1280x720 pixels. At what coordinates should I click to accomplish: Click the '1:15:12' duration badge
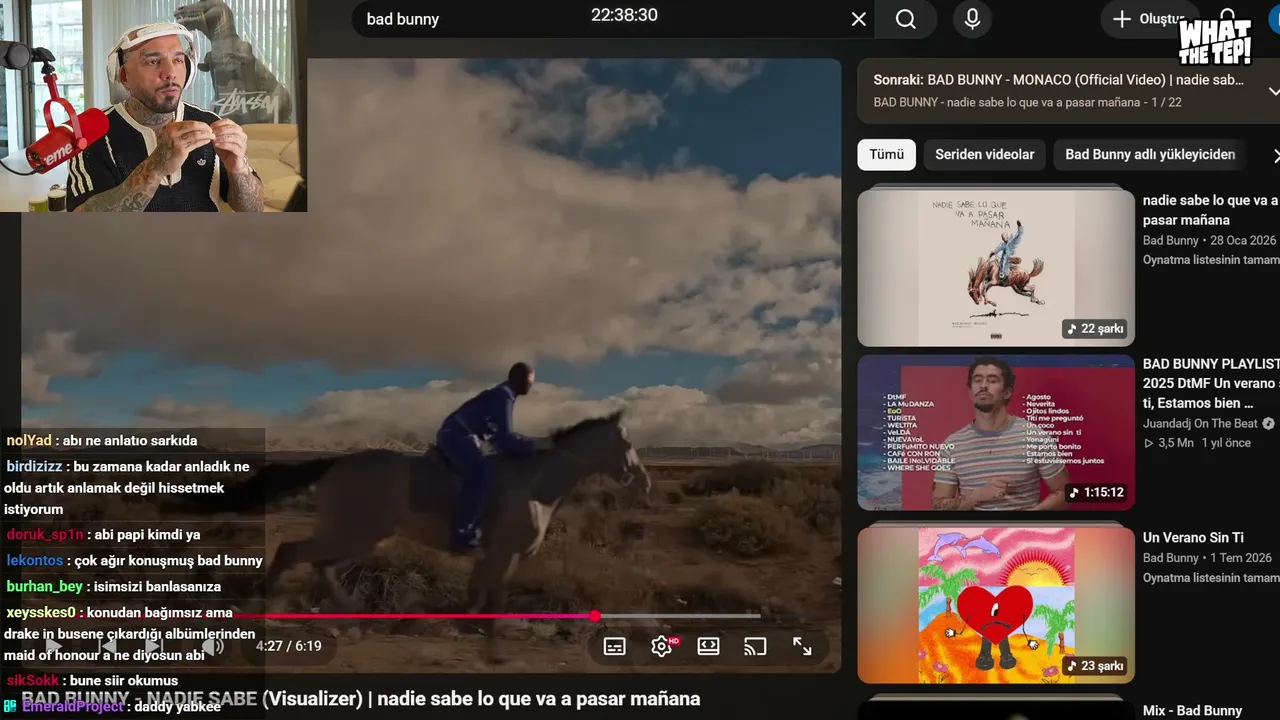(1096, 493)
